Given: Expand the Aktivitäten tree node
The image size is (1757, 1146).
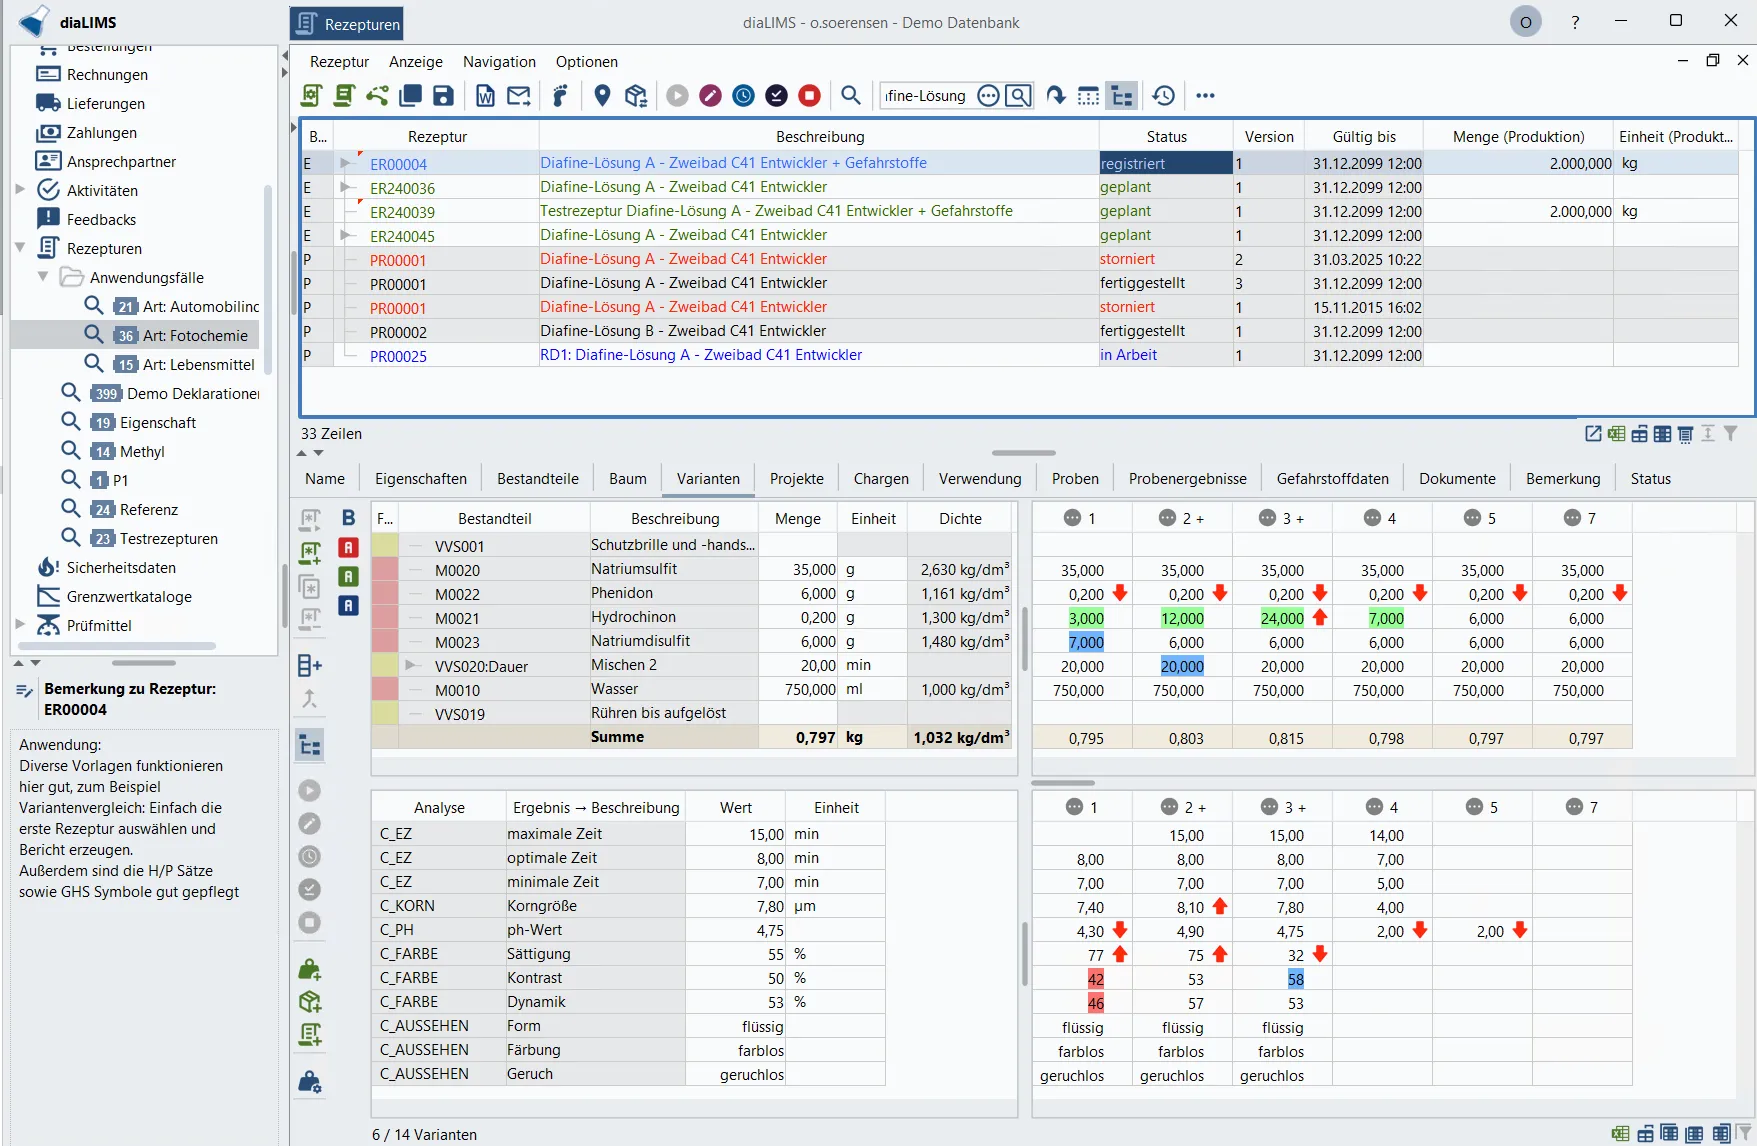Looking at the screenshot, I should click(20, 190).
